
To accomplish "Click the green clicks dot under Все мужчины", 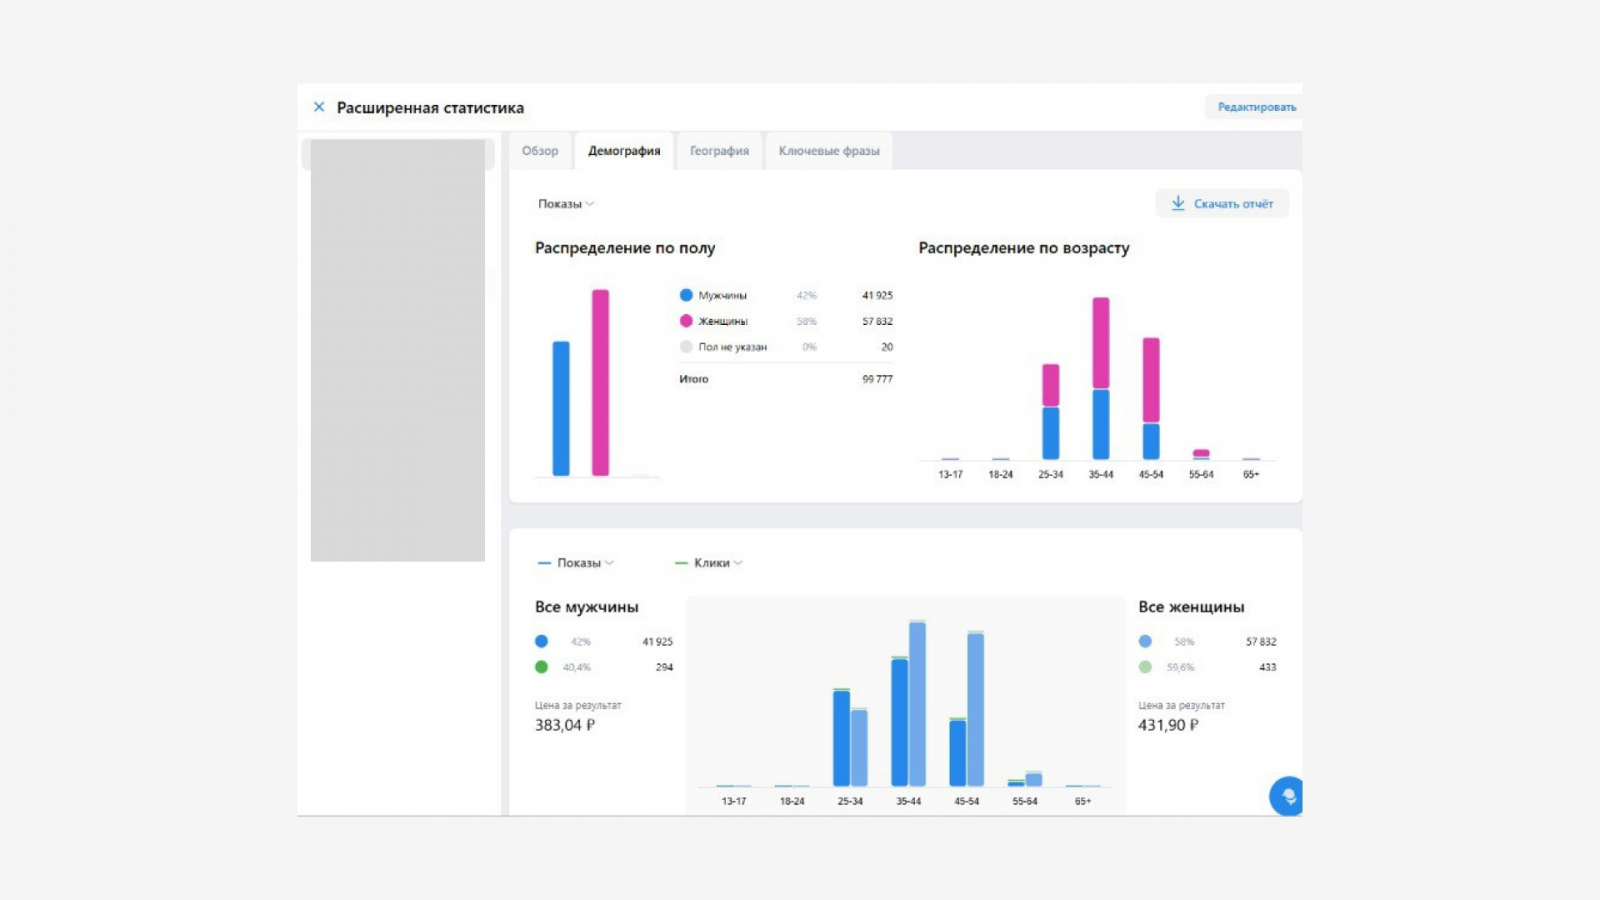I will tap(541, 667).
